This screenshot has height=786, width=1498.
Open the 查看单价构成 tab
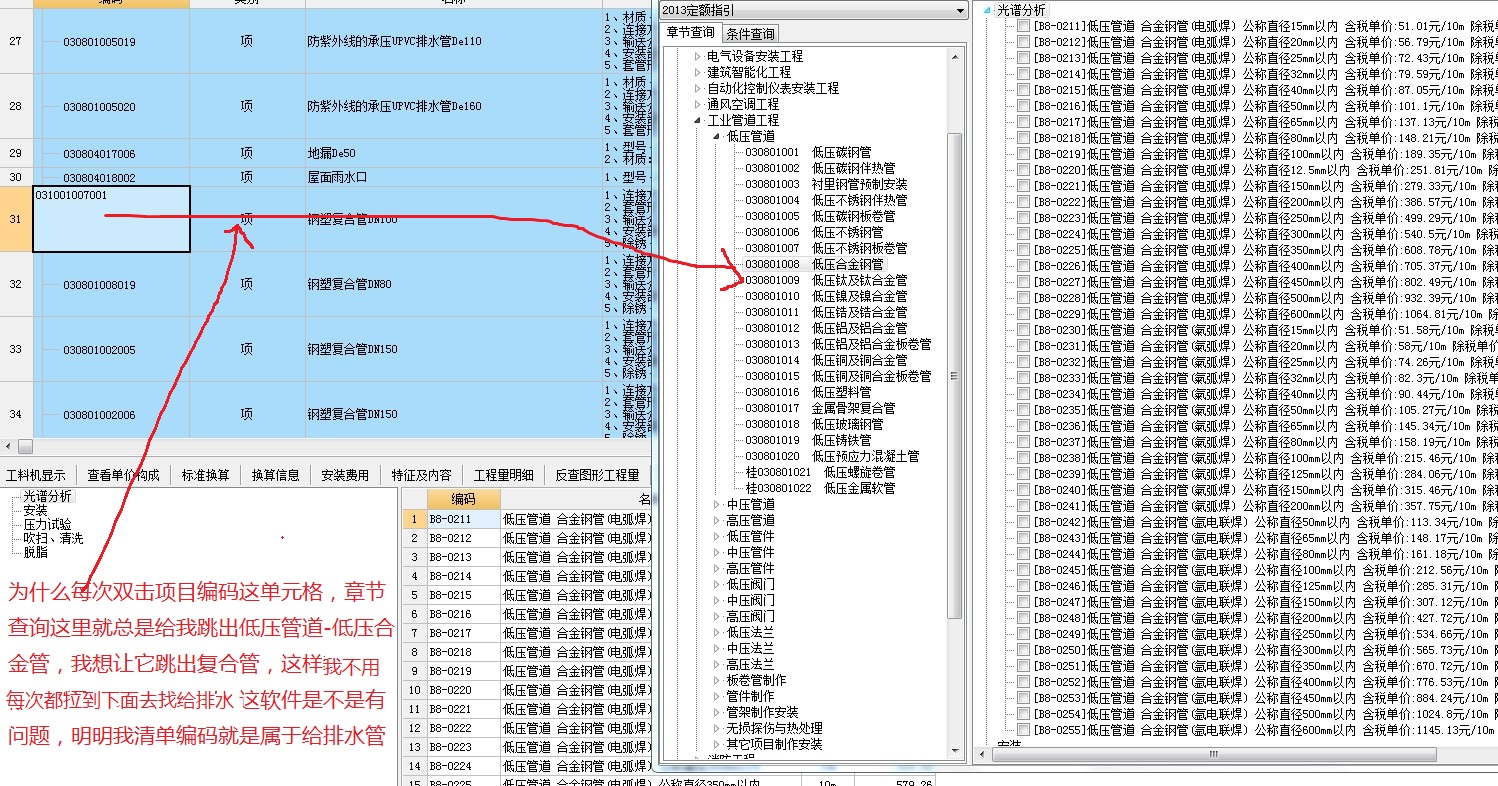point(123,475)
